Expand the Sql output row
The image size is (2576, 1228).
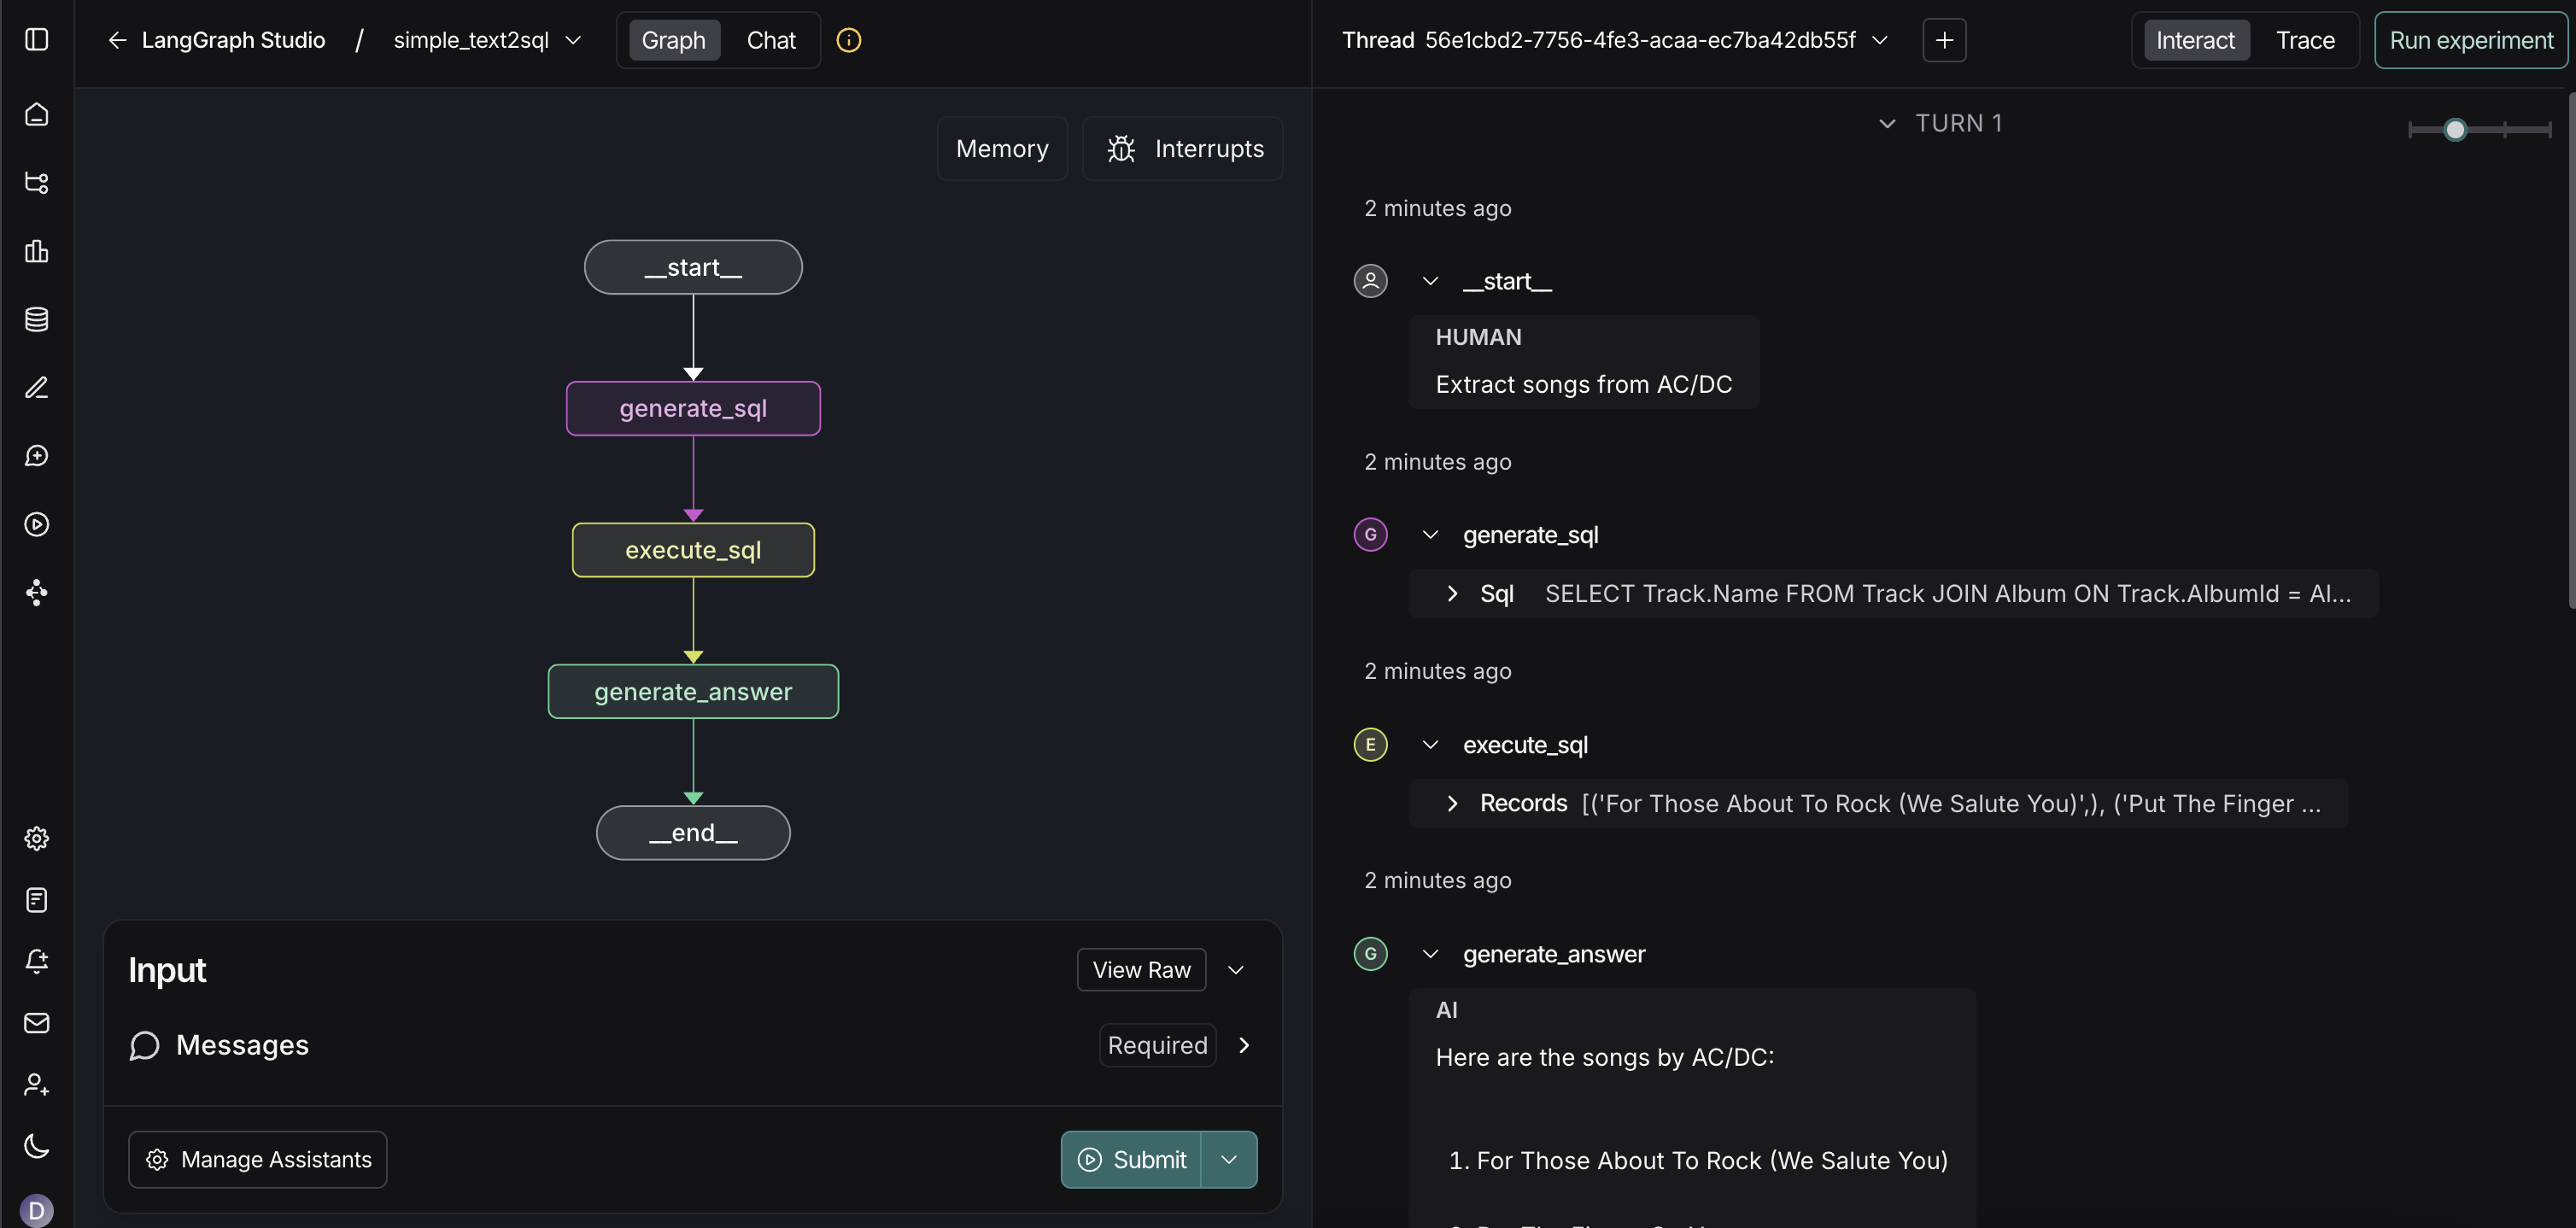(1893, 594)
